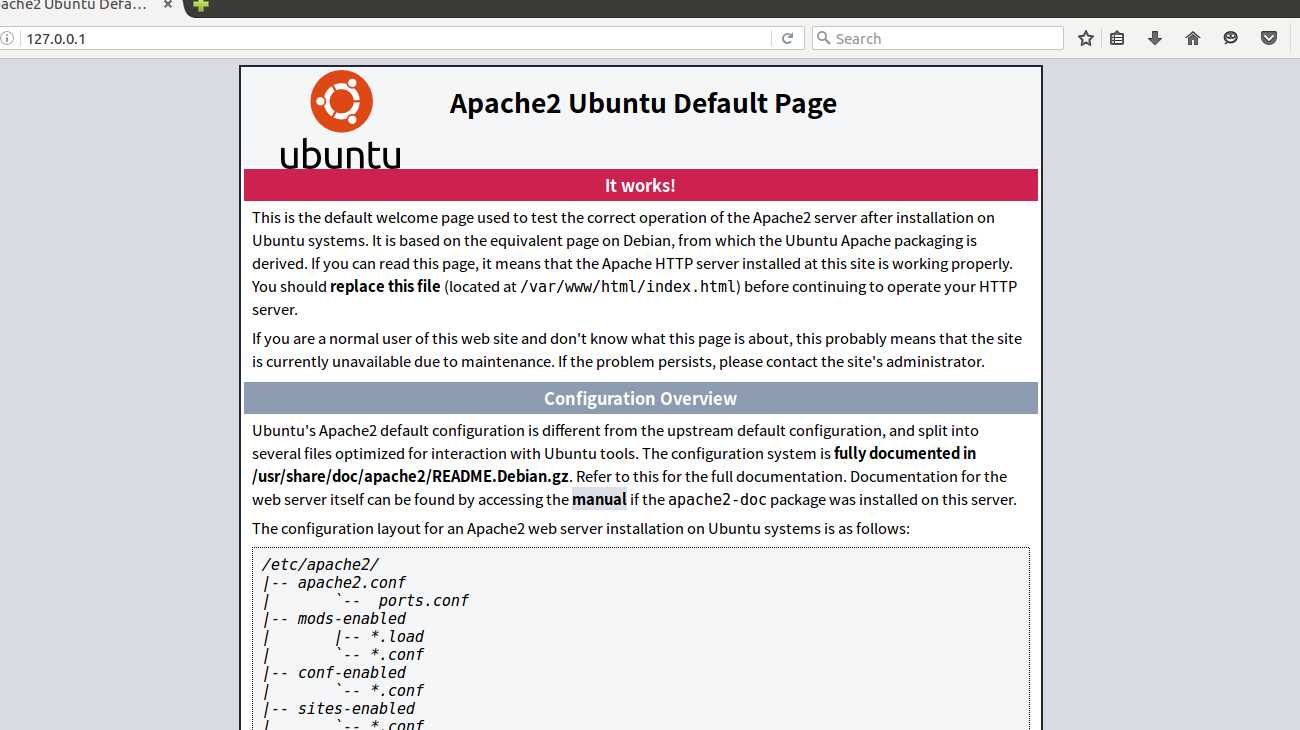Image resolution: width=1300 pixels, height=730 pixels.
Task: Click ports.conf in config tree
Action: (424, 600)
